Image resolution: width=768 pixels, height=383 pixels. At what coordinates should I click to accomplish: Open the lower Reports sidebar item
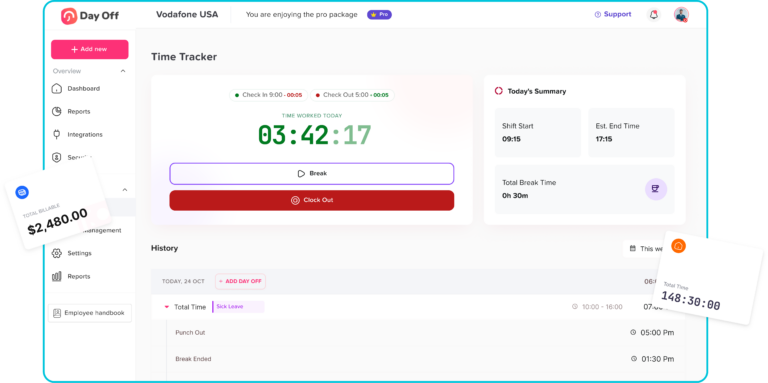point(79,276)
